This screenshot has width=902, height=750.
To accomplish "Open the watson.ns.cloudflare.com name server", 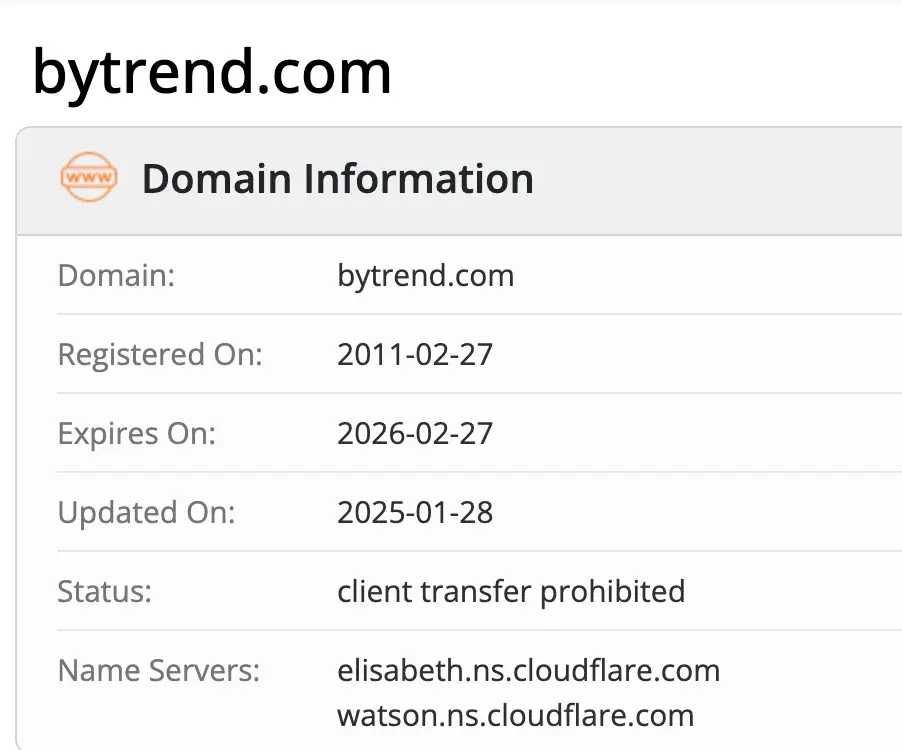I will coord(515,716).
